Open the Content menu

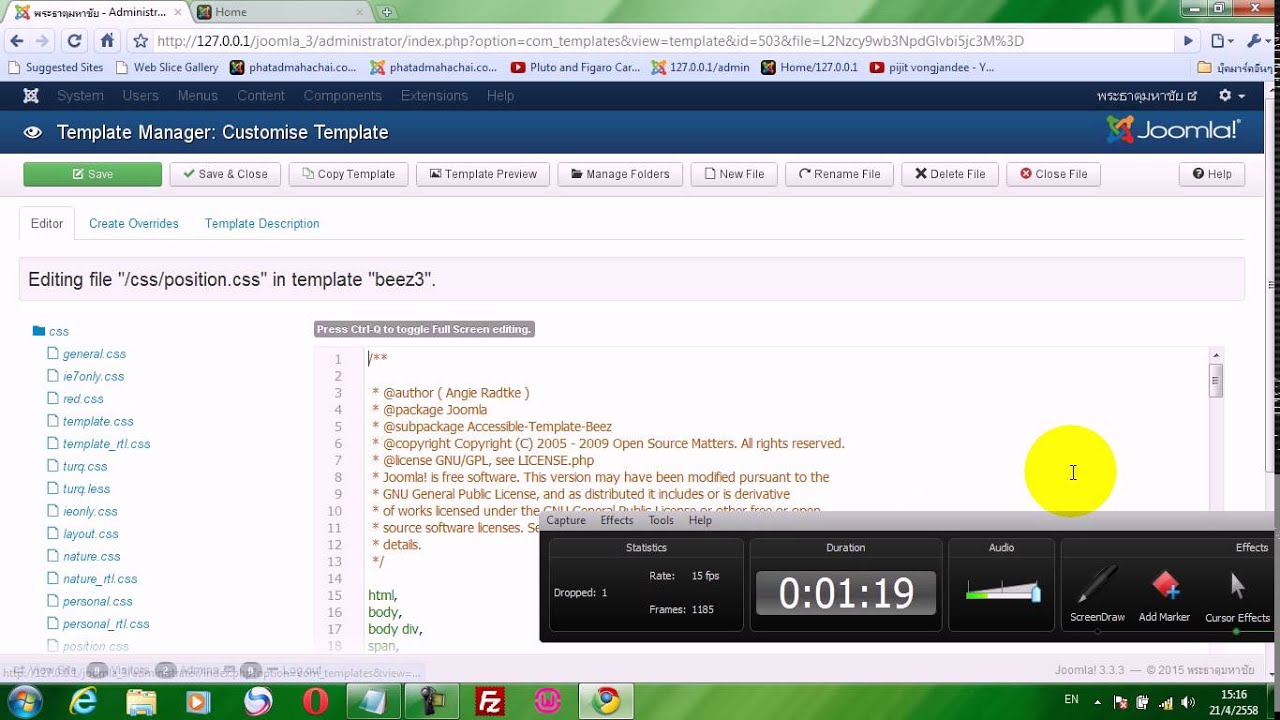pyautogui.click(x=261, y=96)
